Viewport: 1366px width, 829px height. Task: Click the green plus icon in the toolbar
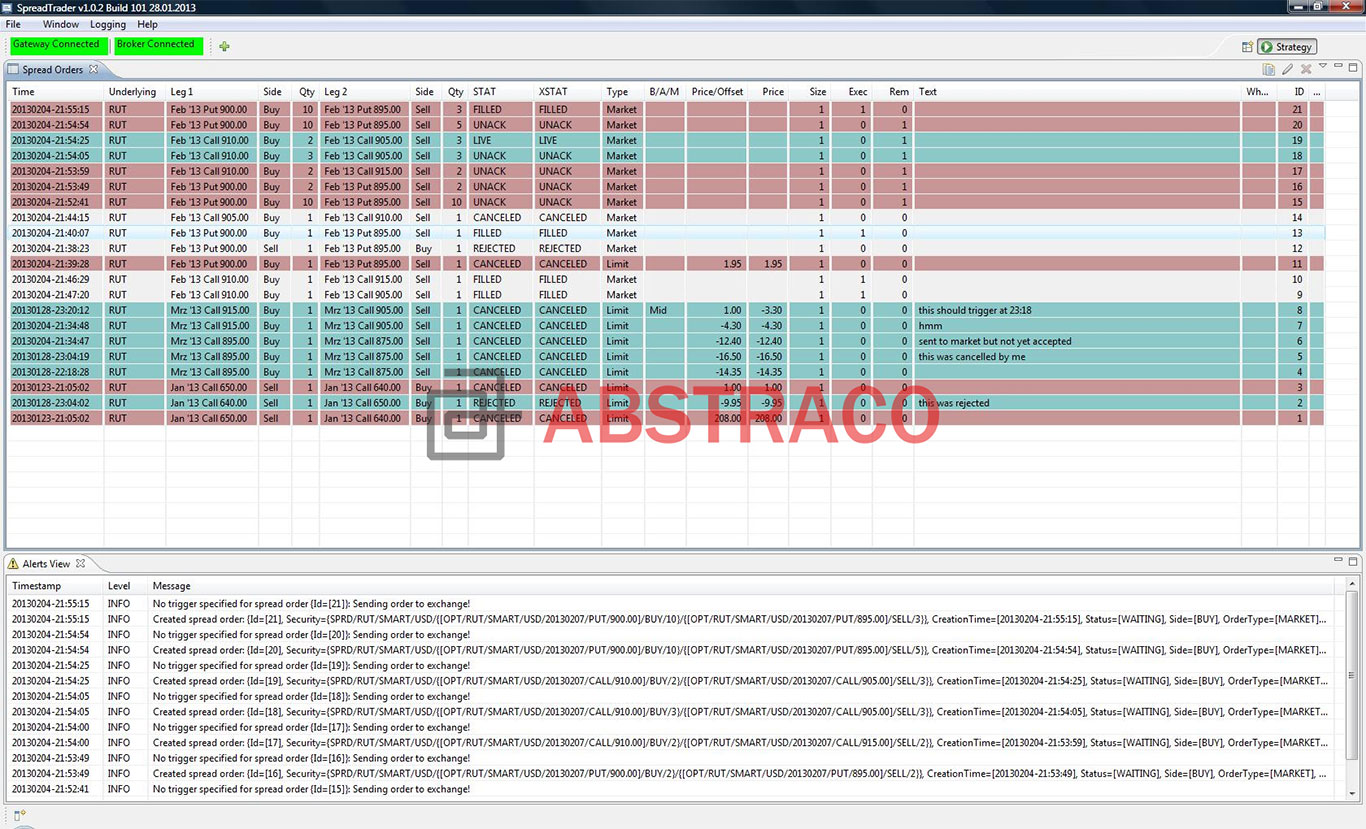[x=224, y=46]
